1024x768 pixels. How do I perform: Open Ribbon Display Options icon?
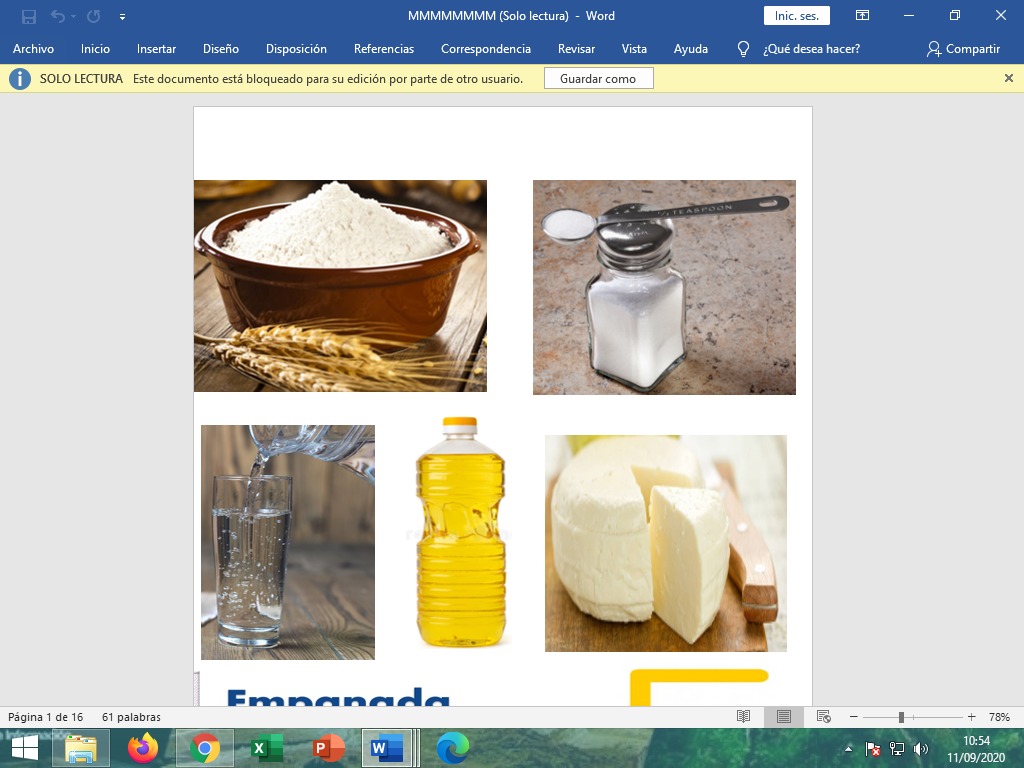coord(862,16)
